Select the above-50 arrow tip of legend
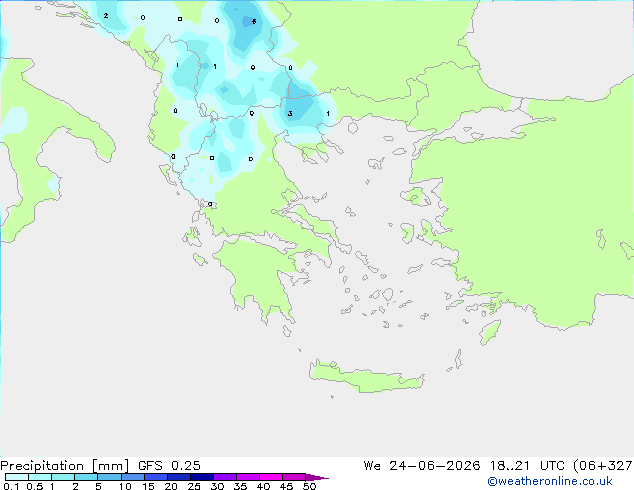The image size is (634, 490). click(x=317, y=477)
